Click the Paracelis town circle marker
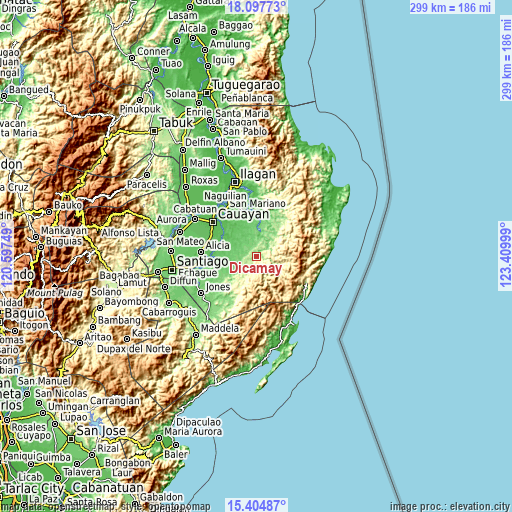 point(147,175)
